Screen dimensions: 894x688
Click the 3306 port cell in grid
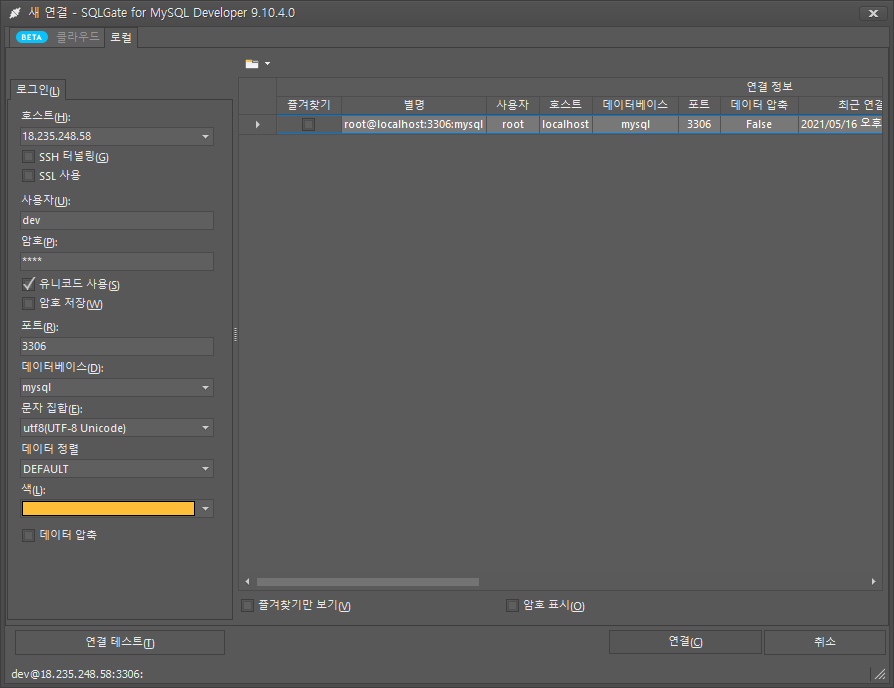699,124
